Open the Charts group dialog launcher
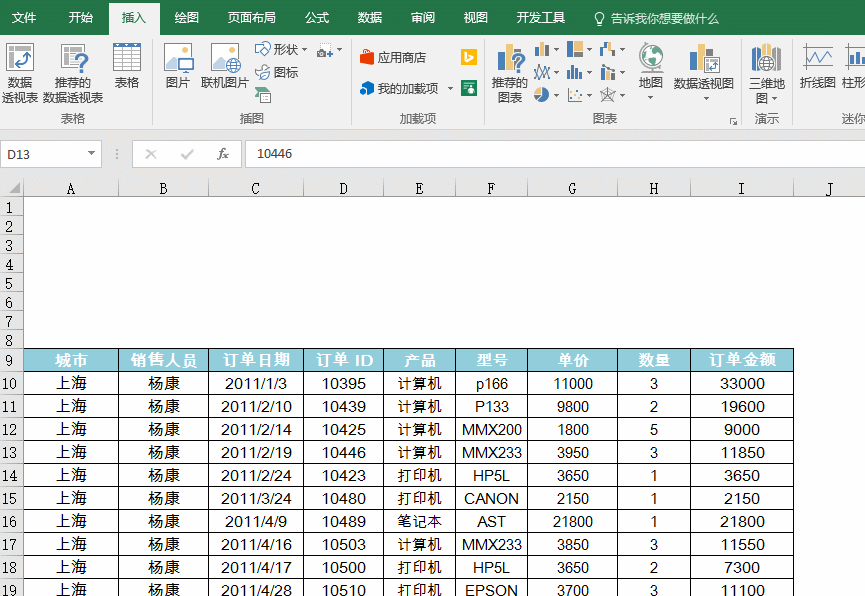Image resolution: width=865 pixels, height=596 pixels. tap(733, 121)
